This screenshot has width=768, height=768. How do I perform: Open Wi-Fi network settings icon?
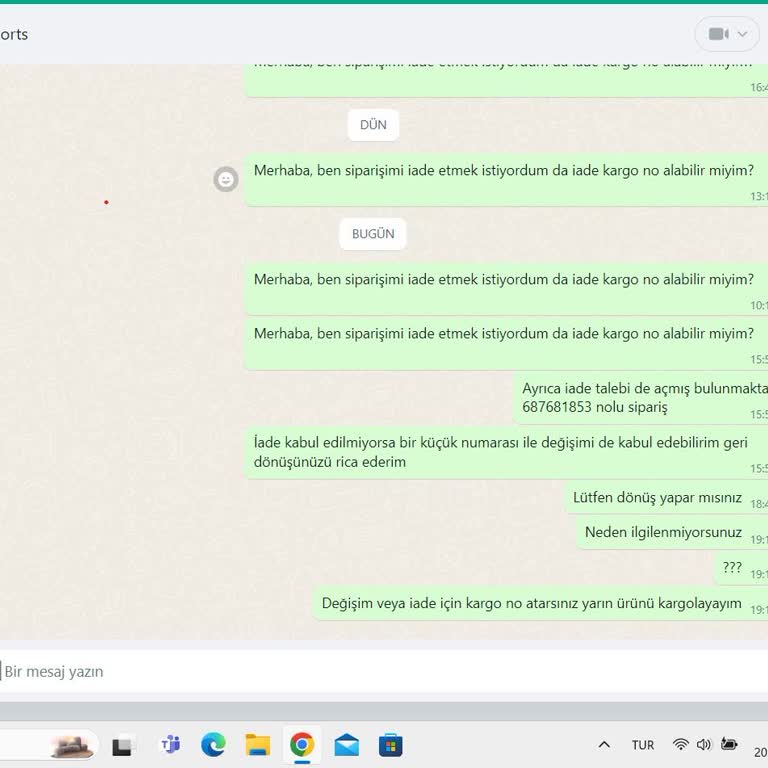tap(680, 744)
